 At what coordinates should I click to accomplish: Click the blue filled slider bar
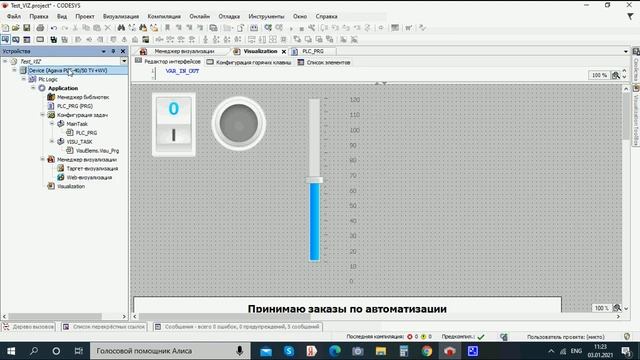coord(315,221)
